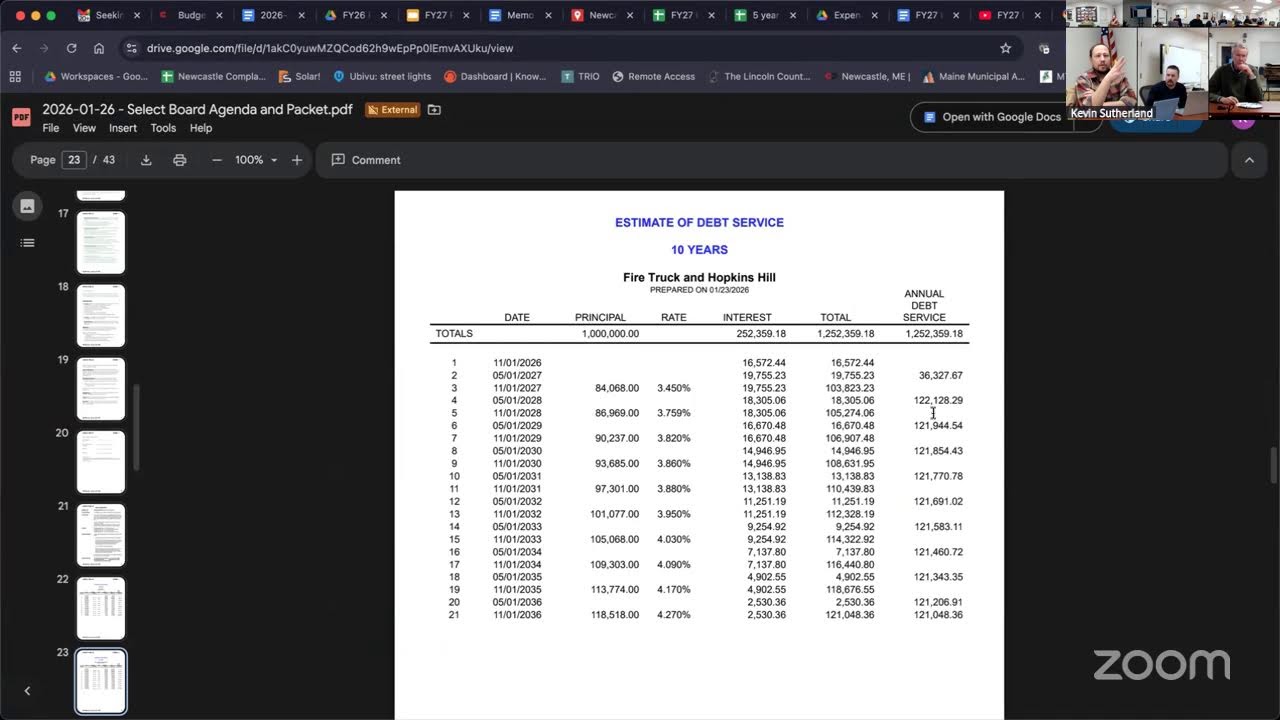
Task: Click the 3.450% rate cell
Action: (673, 388)
